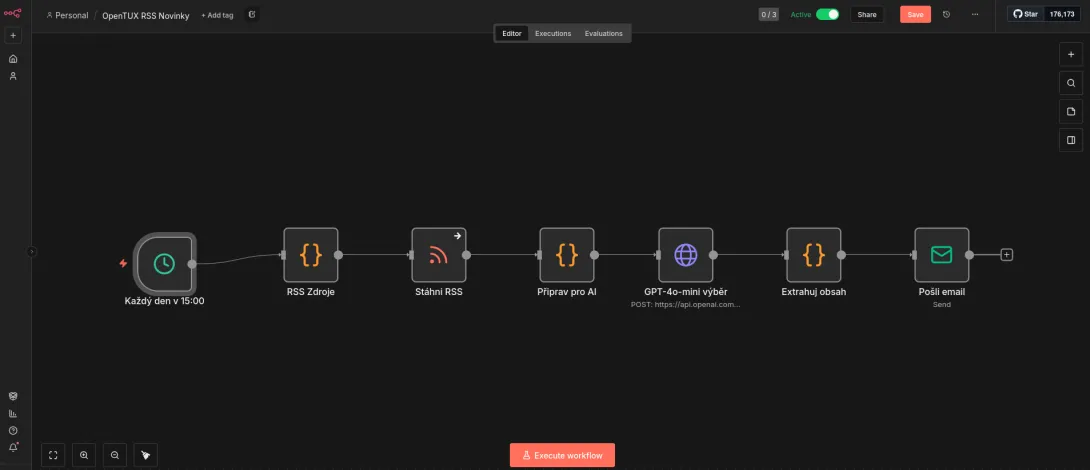Open the Personal project breadcrumb
Screen dimensions: 1090x470
point(67,15)
